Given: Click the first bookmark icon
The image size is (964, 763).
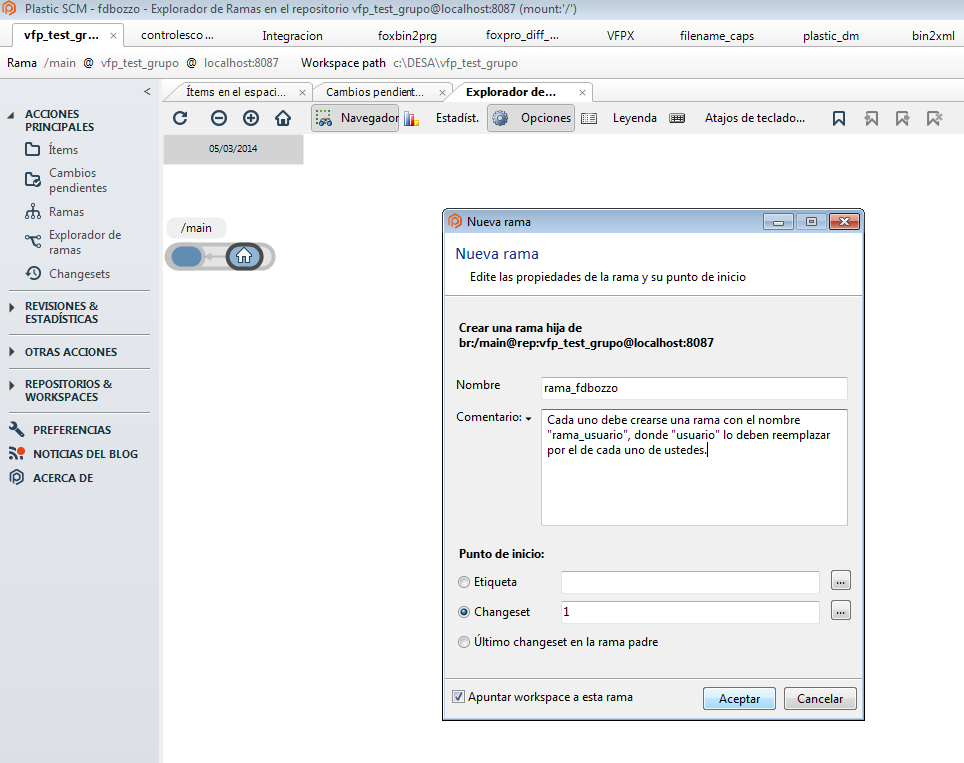Looking at the screenshot, I should point(839,118).
